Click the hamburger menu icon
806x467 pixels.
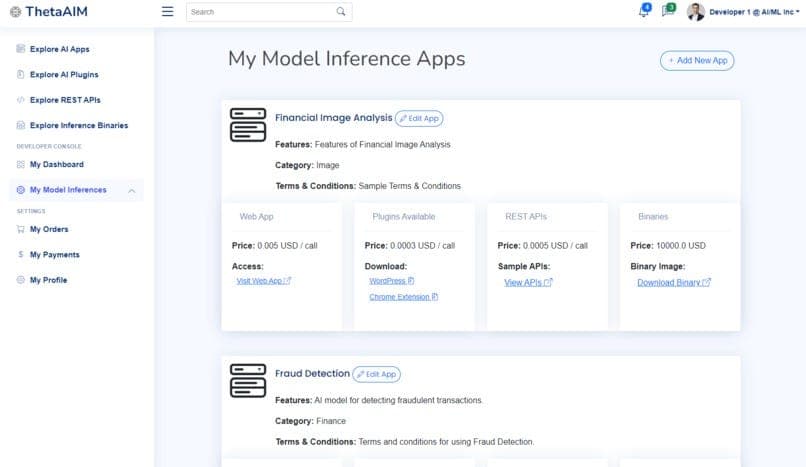pyautogui.click(x=167, y=12)
